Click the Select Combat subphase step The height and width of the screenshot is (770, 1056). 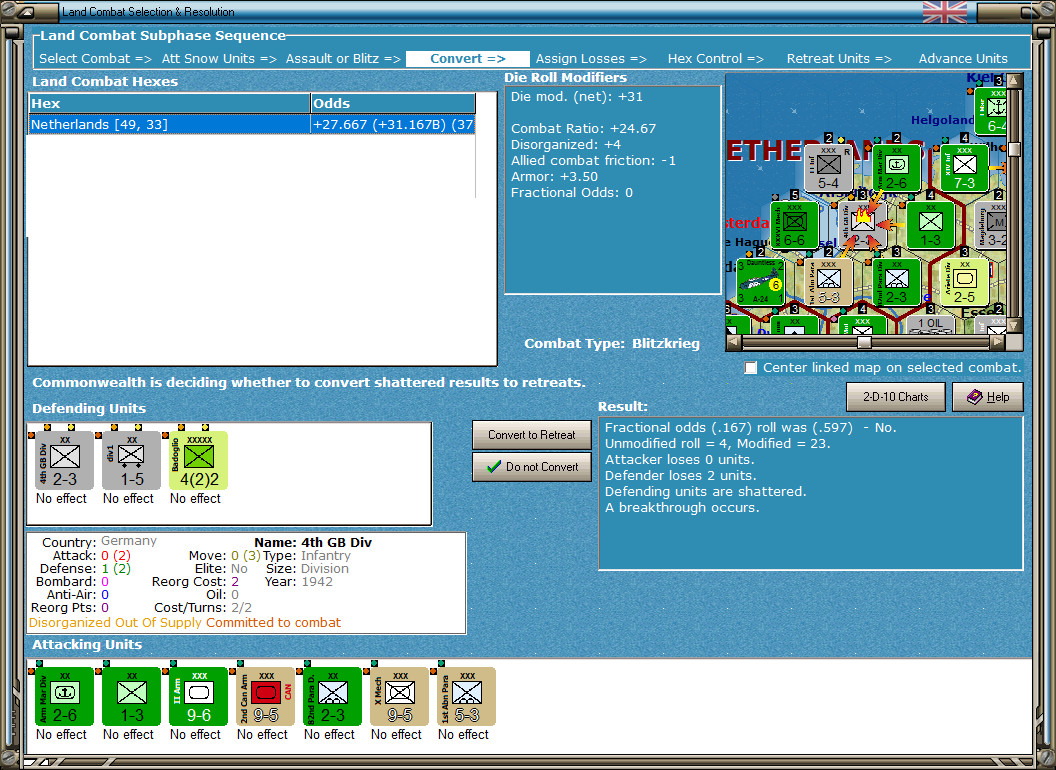click(95, 59)
